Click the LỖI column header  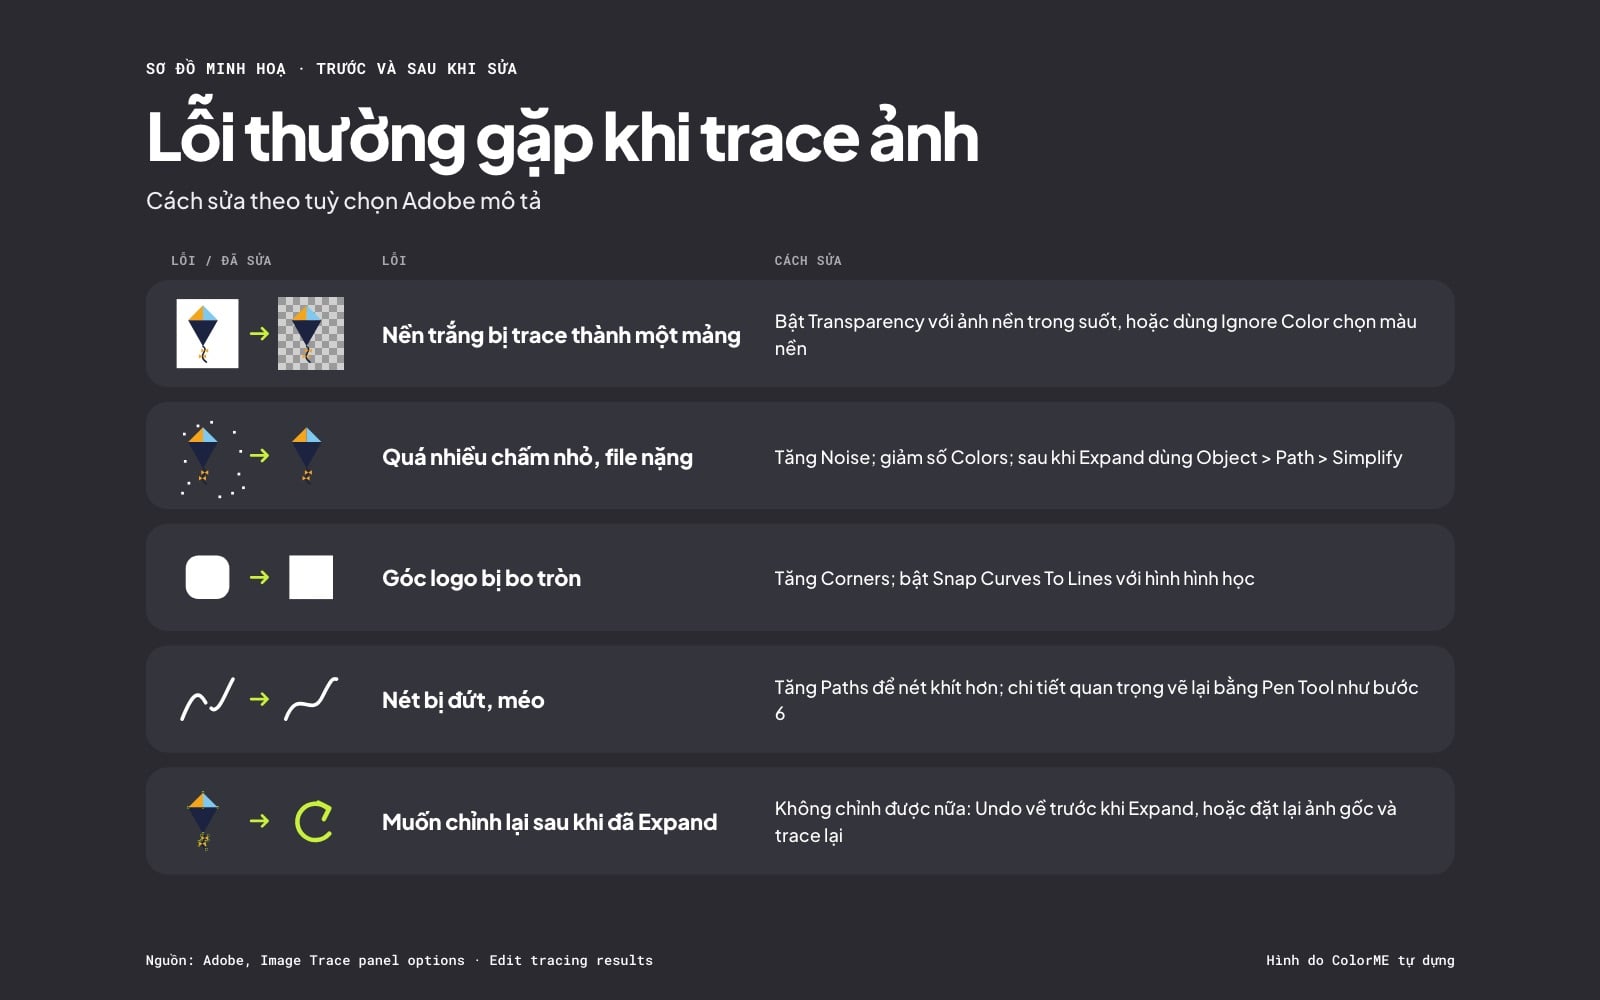394,260
